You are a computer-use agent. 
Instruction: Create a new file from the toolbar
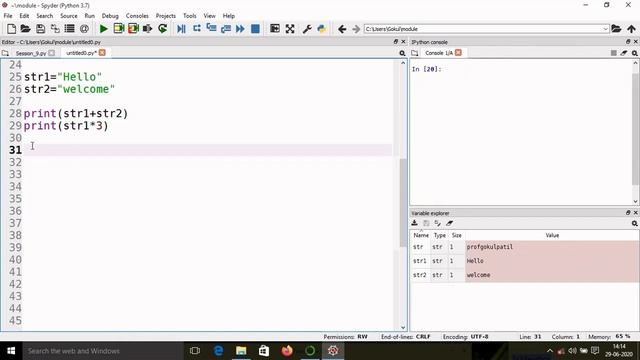(11, 29)
